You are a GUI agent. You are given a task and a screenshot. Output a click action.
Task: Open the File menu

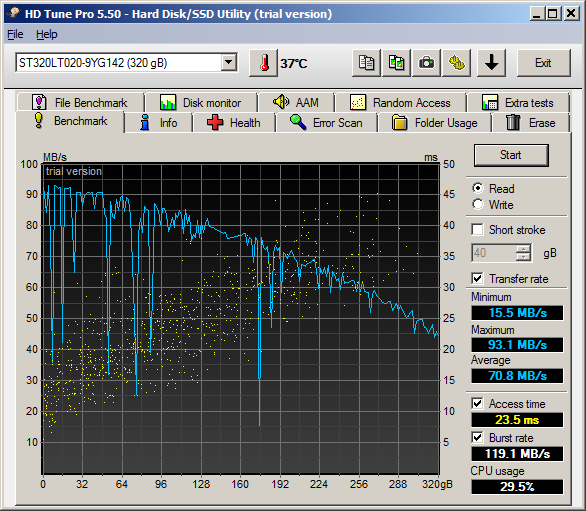[x=15, y=34]
